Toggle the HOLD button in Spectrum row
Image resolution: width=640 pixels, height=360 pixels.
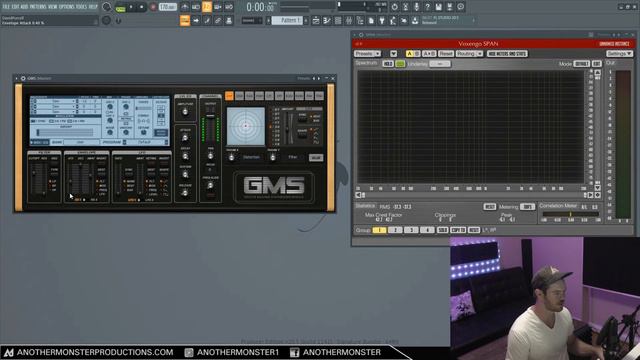click(388, 64)
